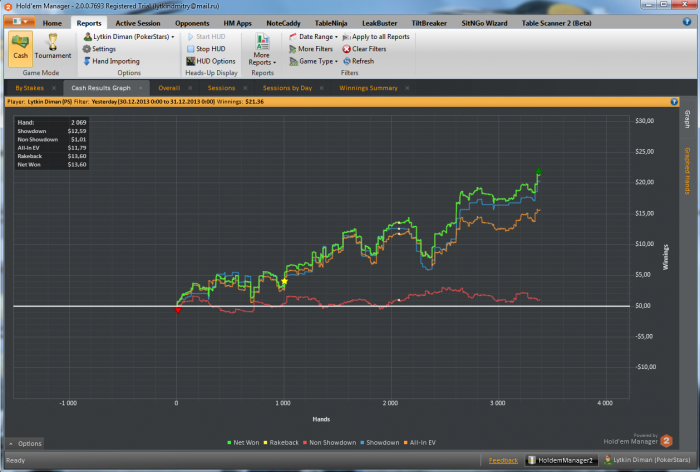Expand the Options panel at bottom left

[x=25, y=443]
